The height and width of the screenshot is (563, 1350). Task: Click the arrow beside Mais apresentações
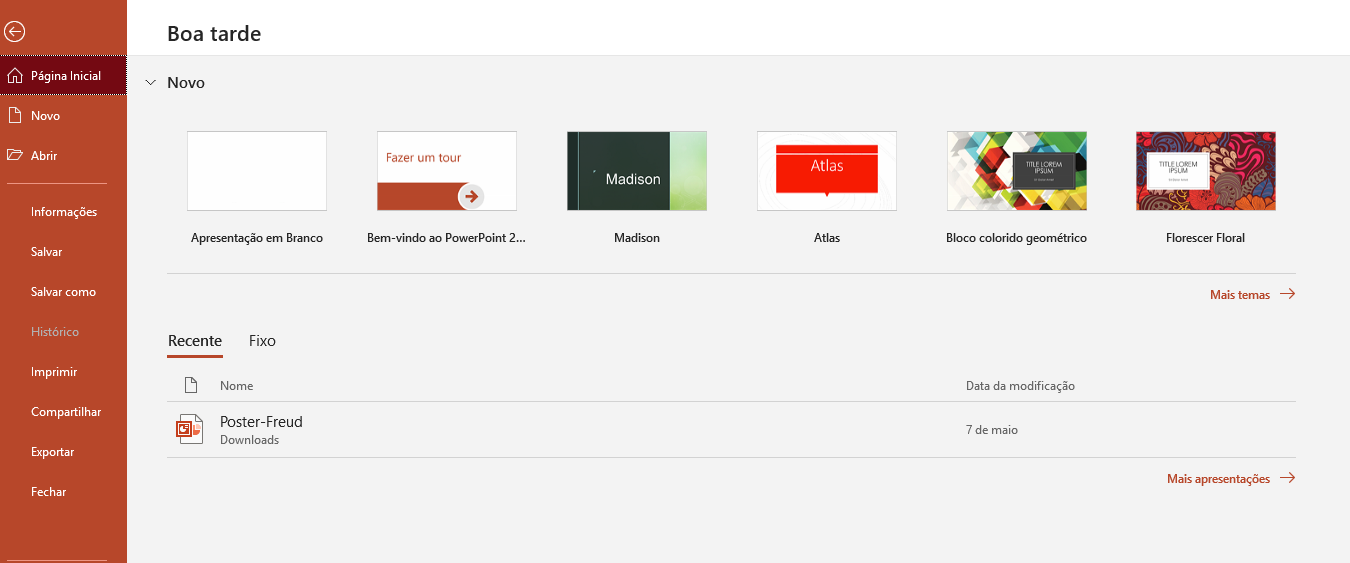1287,478
